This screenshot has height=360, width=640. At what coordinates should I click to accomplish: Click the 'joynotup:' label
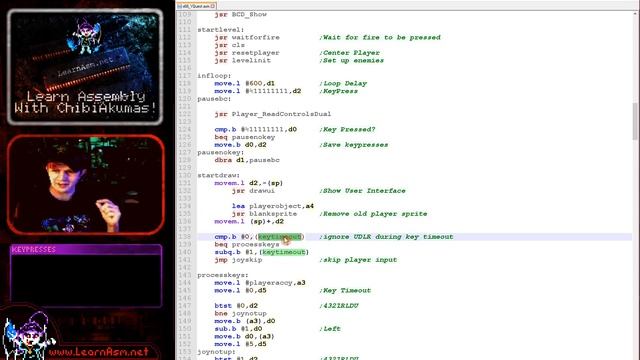click(x=216, y=352)
